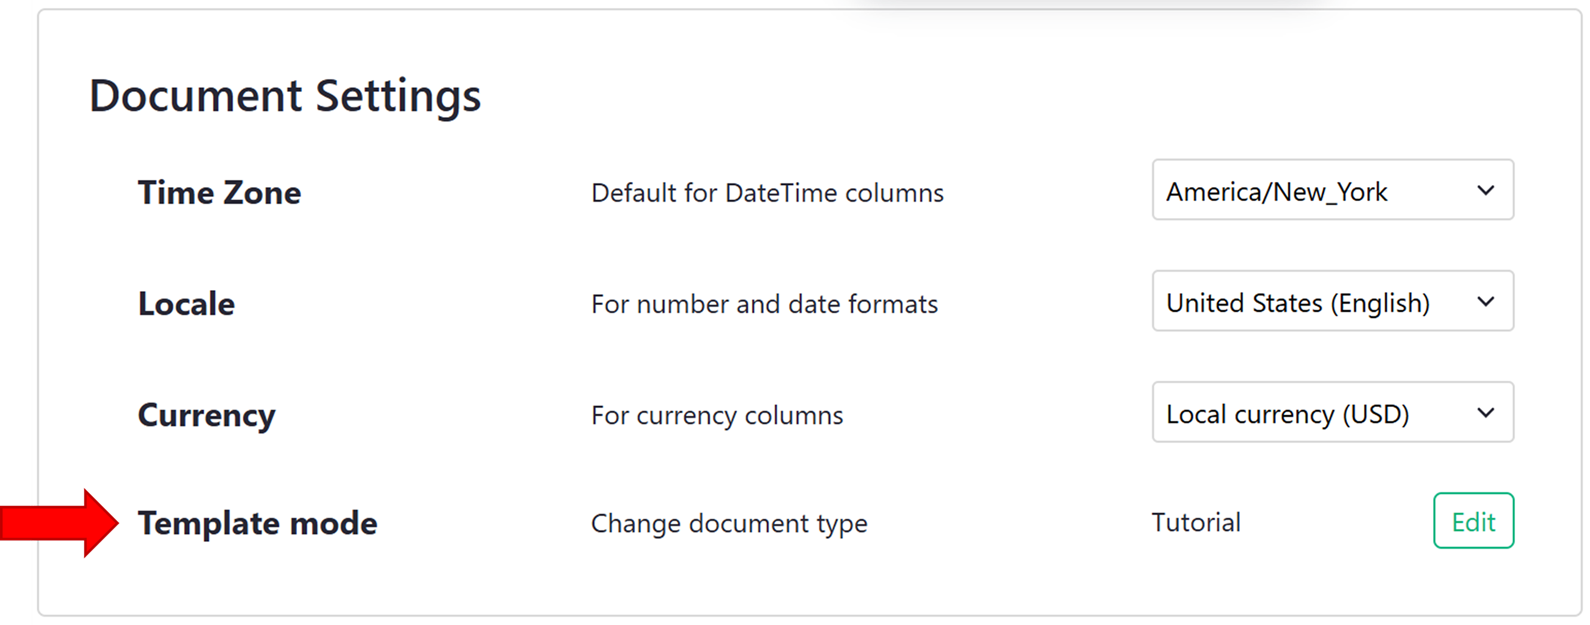The height and width of the screenshot is (625, 1590).
Task: Open the Time Zone dropdown
Action: pos(1333,191)
